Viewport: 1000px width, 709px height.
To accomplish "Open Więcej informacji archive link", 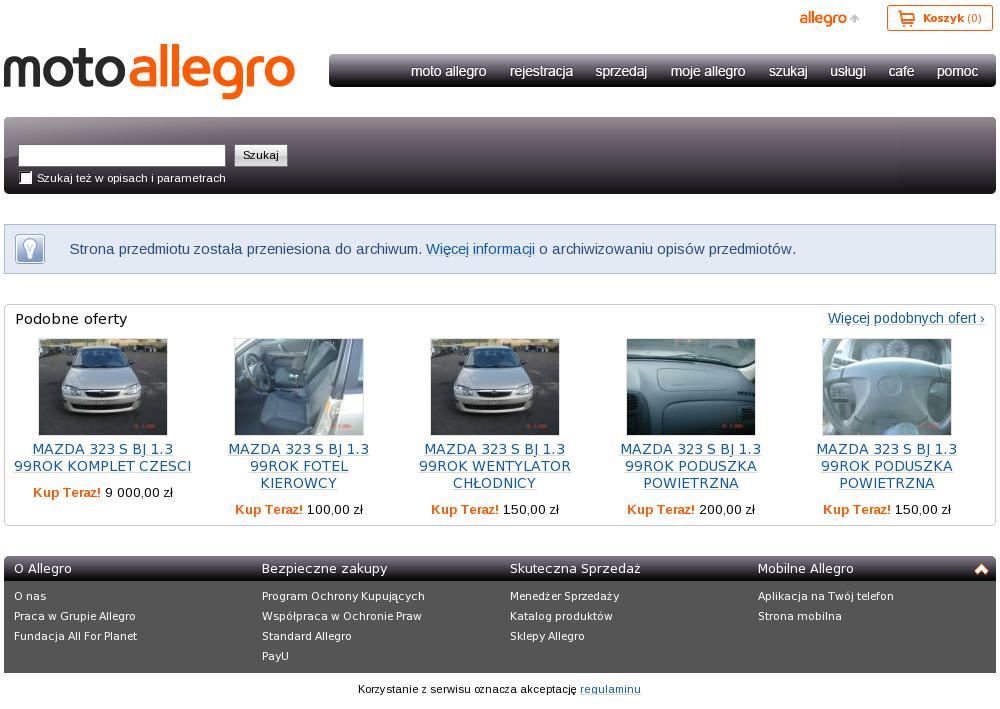I will coord(480,249).
